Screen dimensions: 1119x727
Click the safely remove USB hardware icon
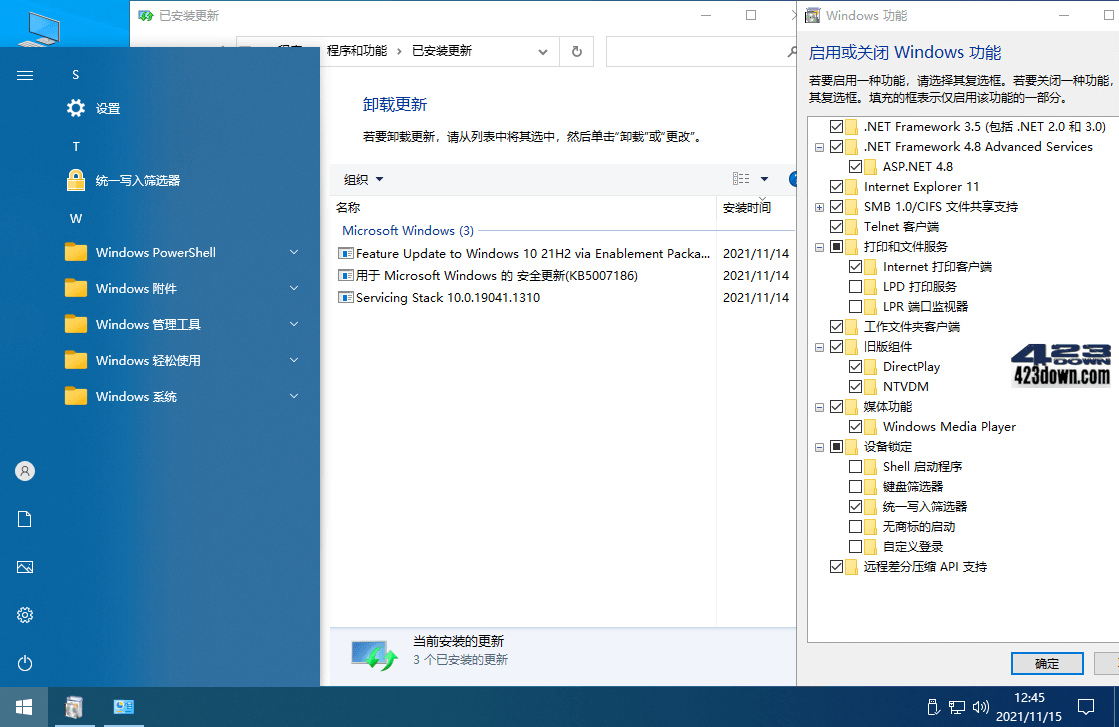coord(933,707)
